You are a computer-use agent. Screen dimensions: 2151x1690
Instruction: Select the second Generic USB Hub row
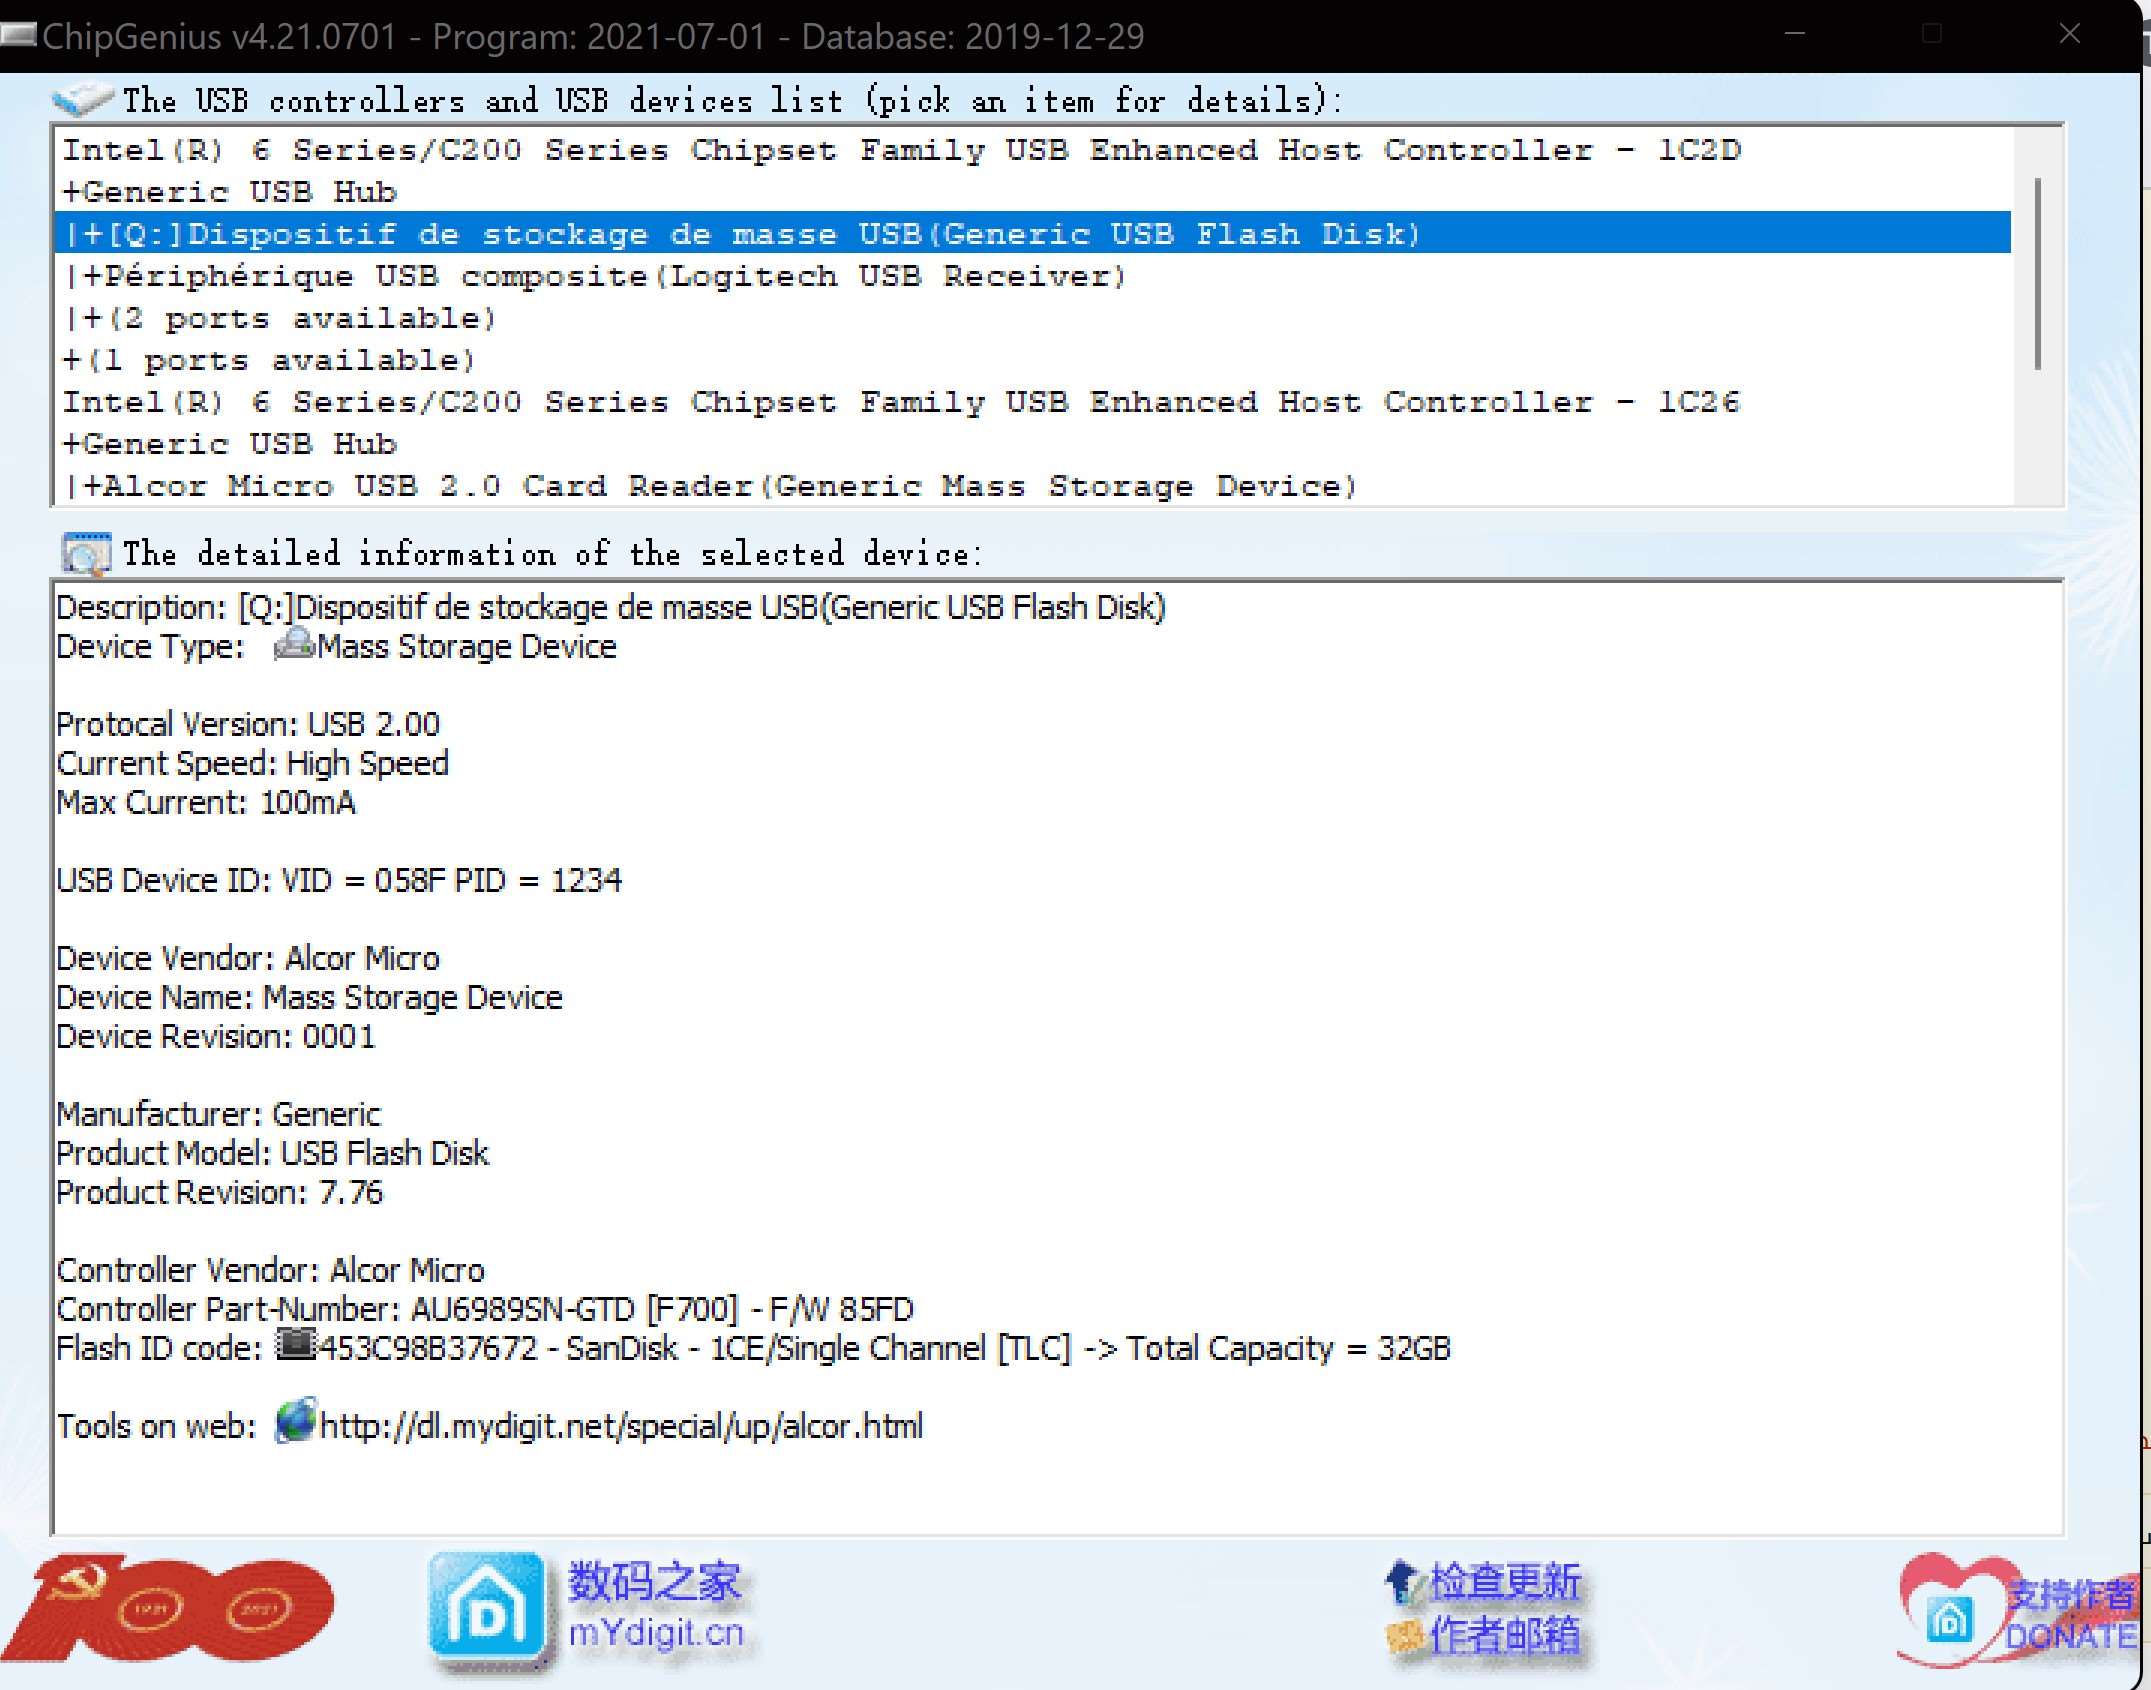pyautogui.click(x=1032, y=444)
